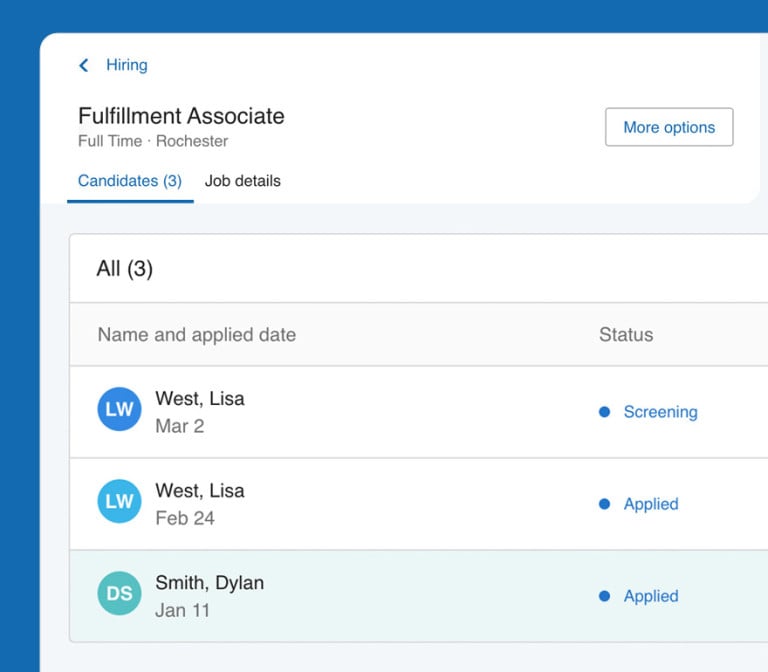Switch to the Candidates (3) tab
The height and width of the screenshot is (672, 768).
tap(130, 181)
